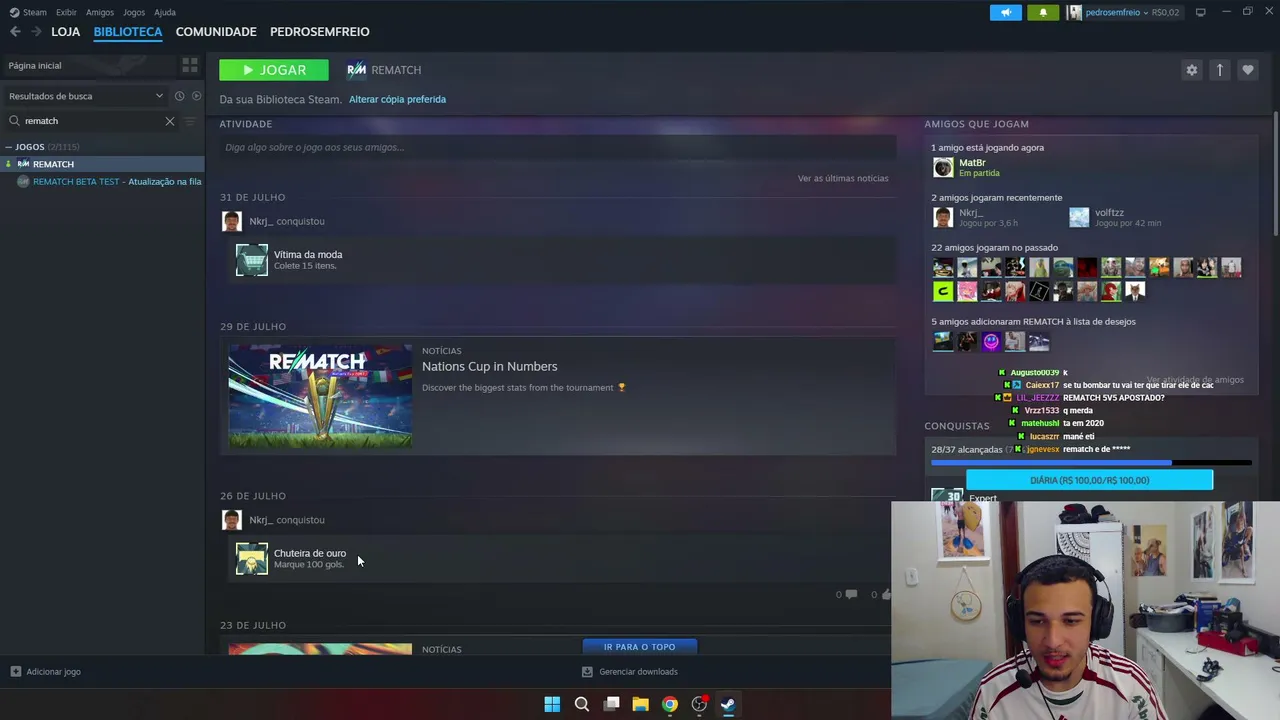Open the Windows Start menu
Image resolution: width=1280 pixels, height=720 pixels.
pos(552,705)
